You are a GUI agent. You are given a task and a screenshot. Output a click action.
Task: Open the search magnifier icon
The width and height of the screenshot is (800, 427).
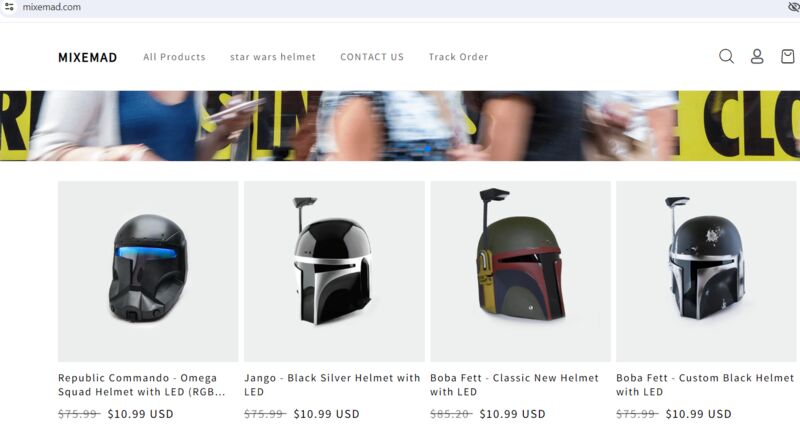726,56
